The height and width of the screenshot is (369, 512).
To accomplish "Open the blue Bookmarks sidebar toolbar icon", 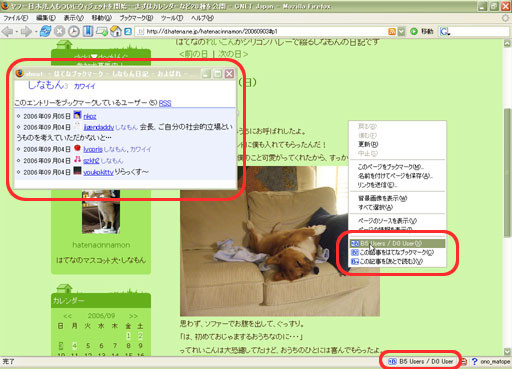I will 88,32.
